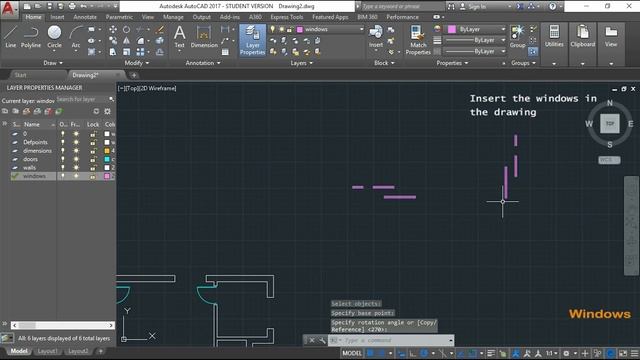Toggle freeze sun icon for Defpoints layer
The height and width of the screenshot is (360, 640).
(76, 142)
